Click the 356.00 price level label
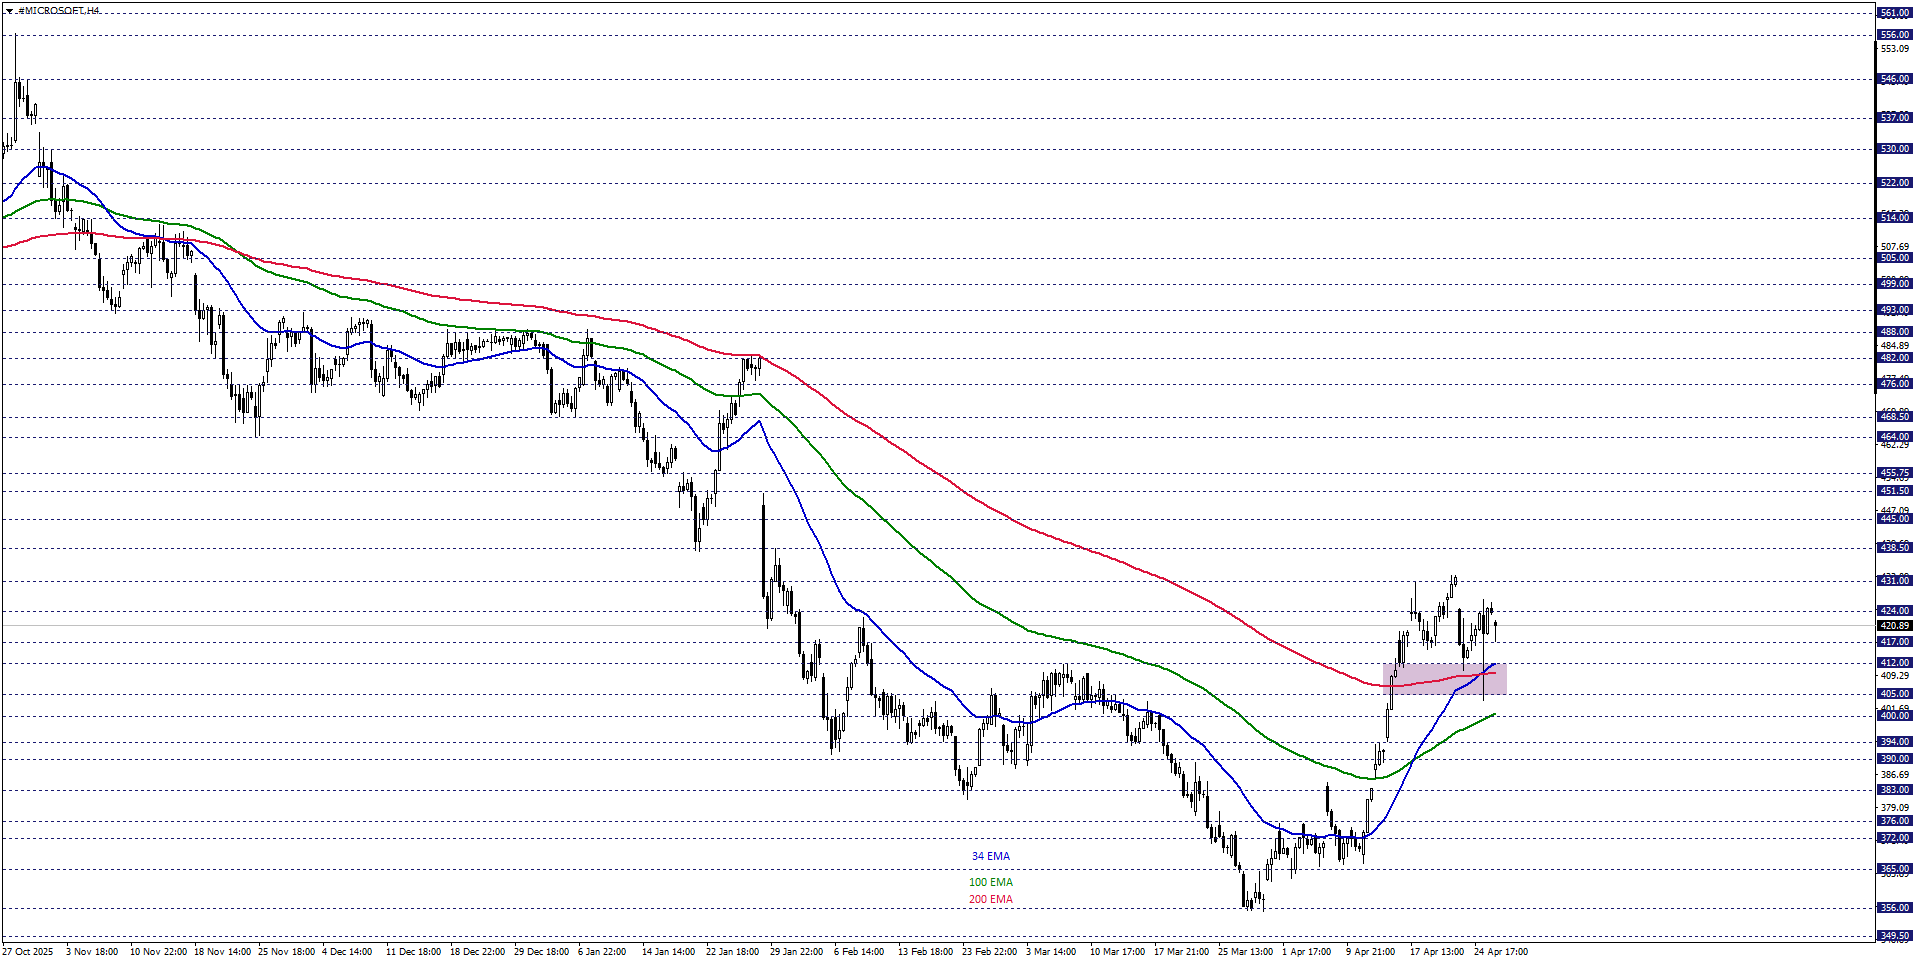The image size is (1916, 963). tap(1894, 908)
